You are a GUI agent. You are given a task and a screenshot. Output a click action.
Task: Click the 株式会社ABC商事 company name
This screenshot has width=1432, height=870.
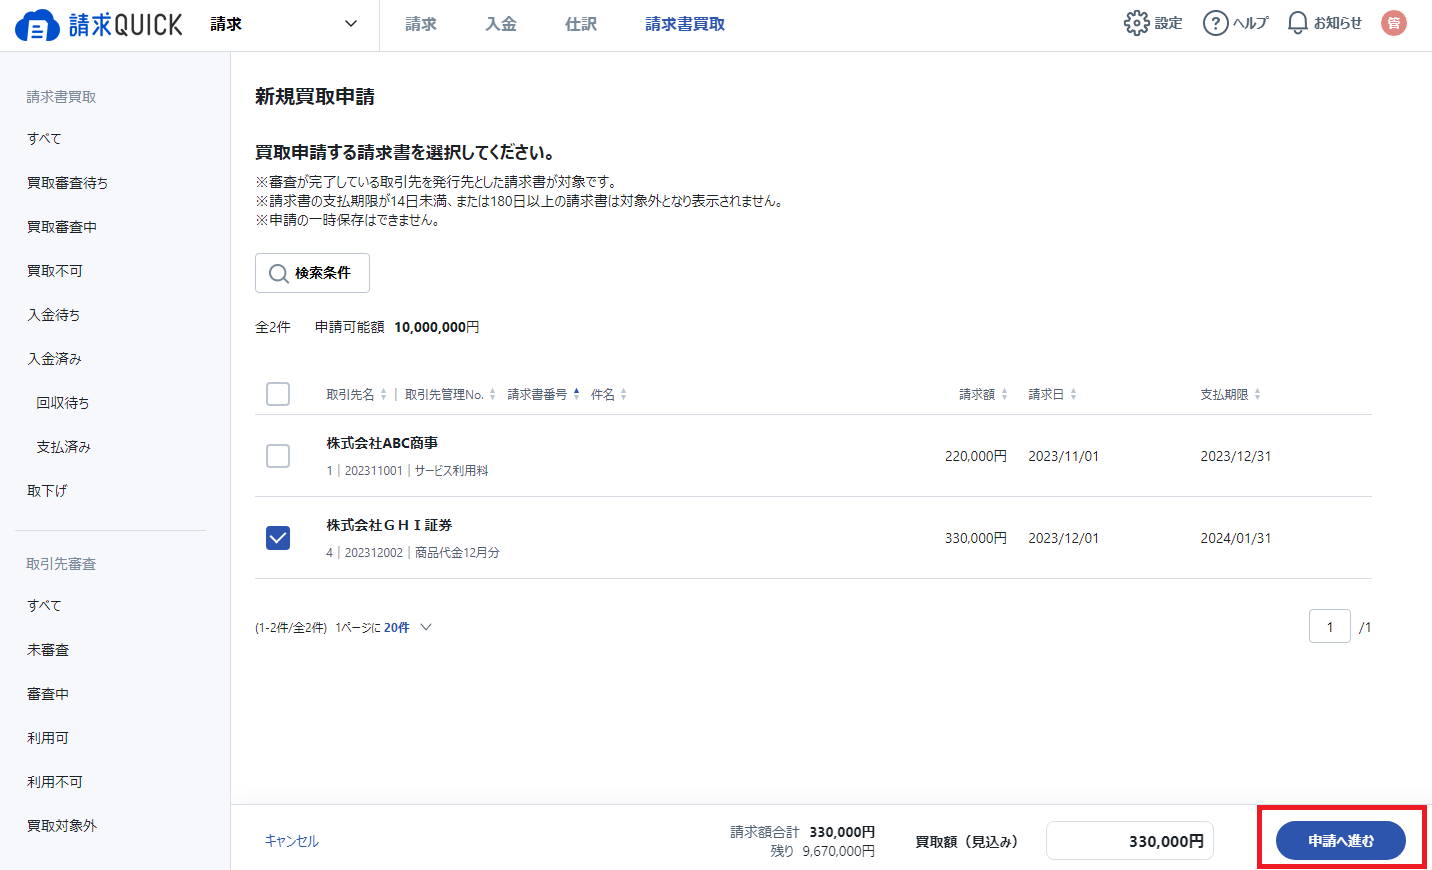click(382, 443)
